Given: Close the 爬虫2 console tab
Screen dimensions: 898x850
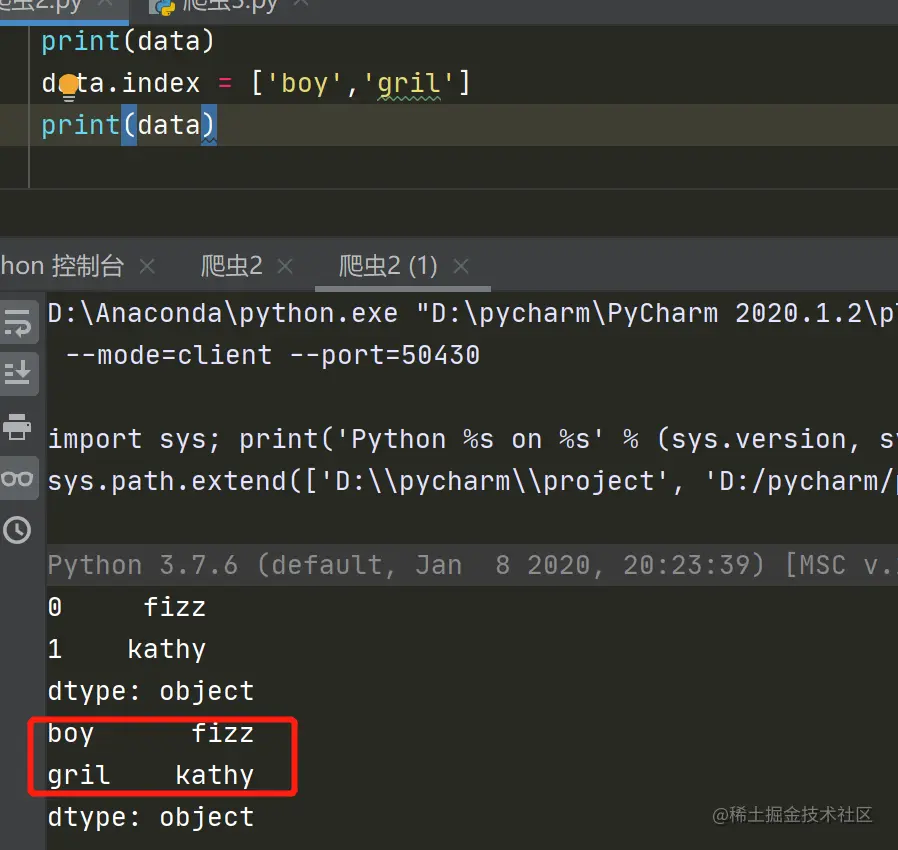Looking at the screenshot, I should [x=285, y=266].
